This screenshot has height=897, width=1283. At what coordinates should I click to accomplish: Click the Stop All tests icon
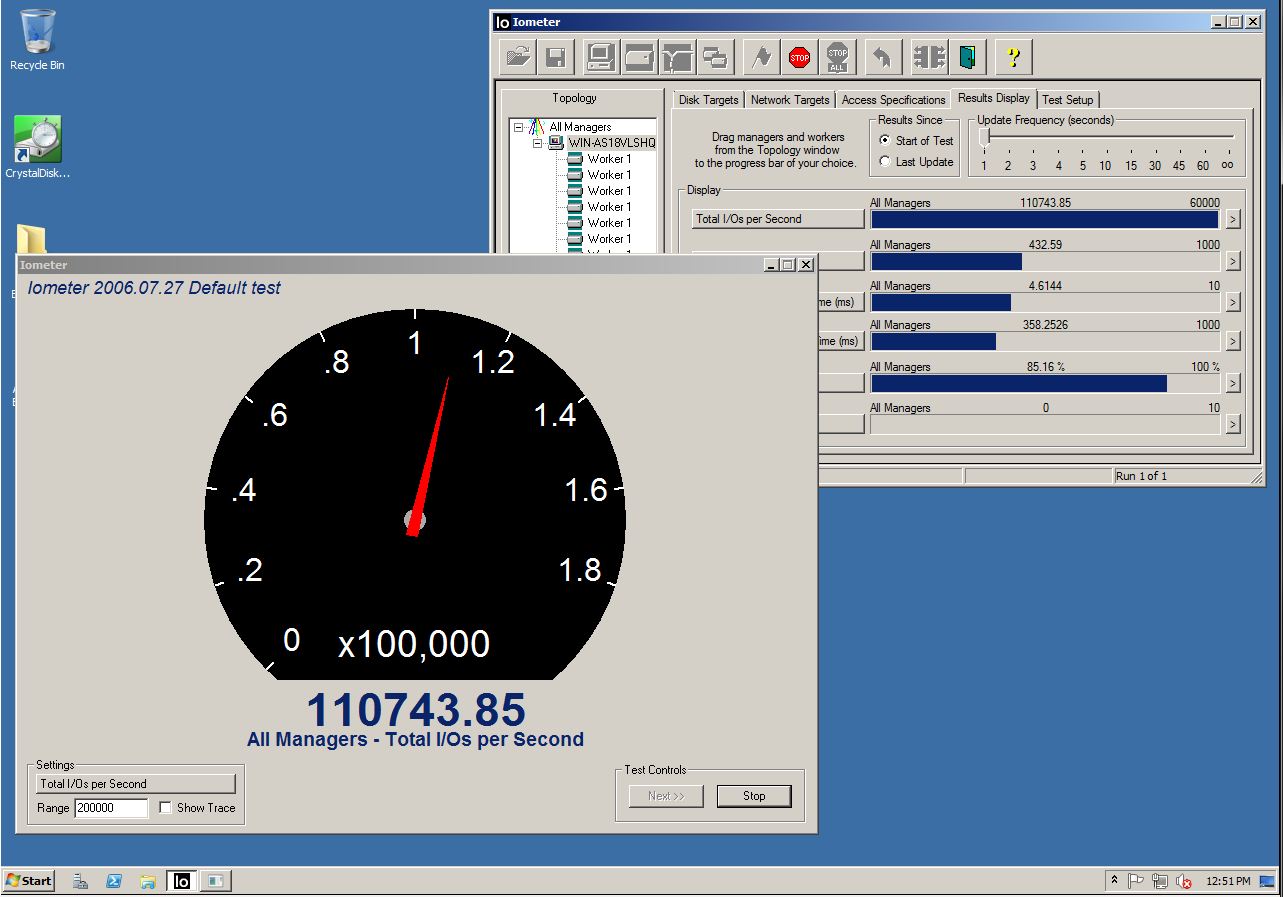pos(838,57)
